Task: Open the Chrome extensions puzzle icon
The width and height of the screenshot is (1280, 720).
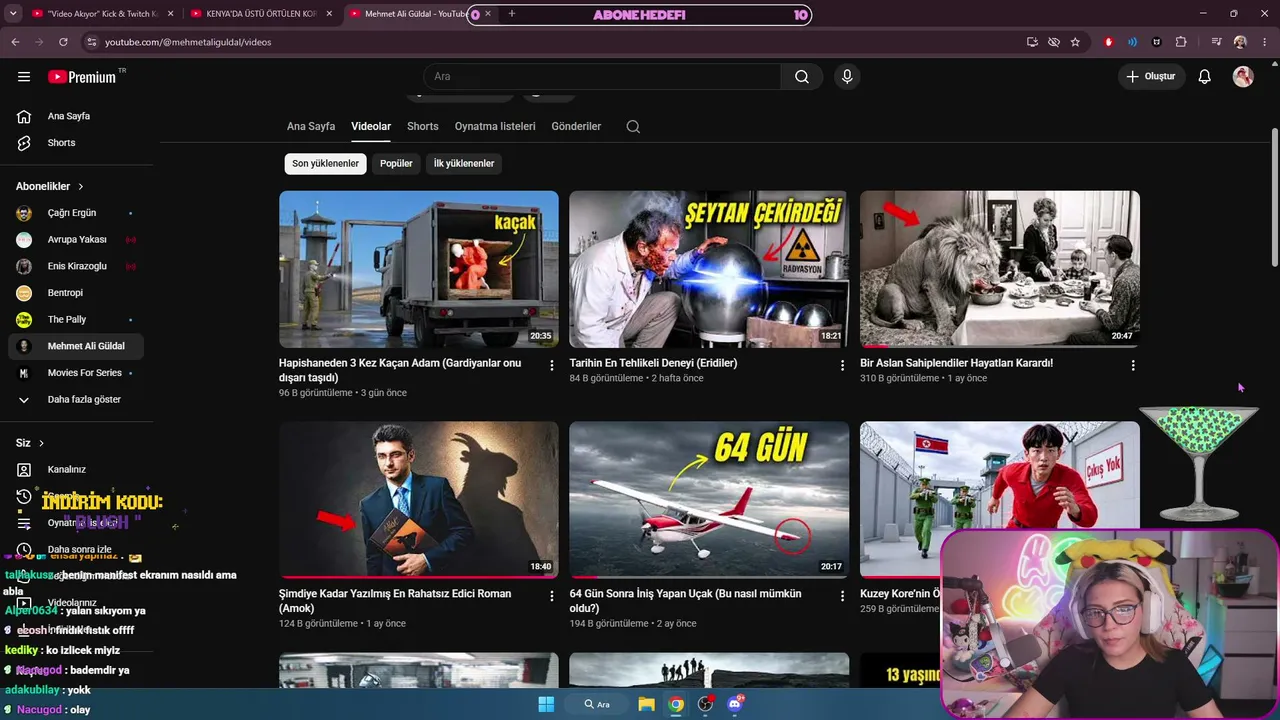Action: pos(1181,42)
